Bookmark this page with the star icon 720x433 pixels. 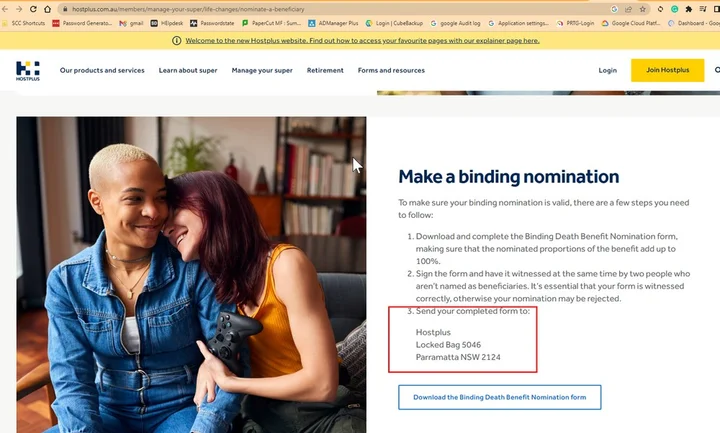tap(642, 9)
